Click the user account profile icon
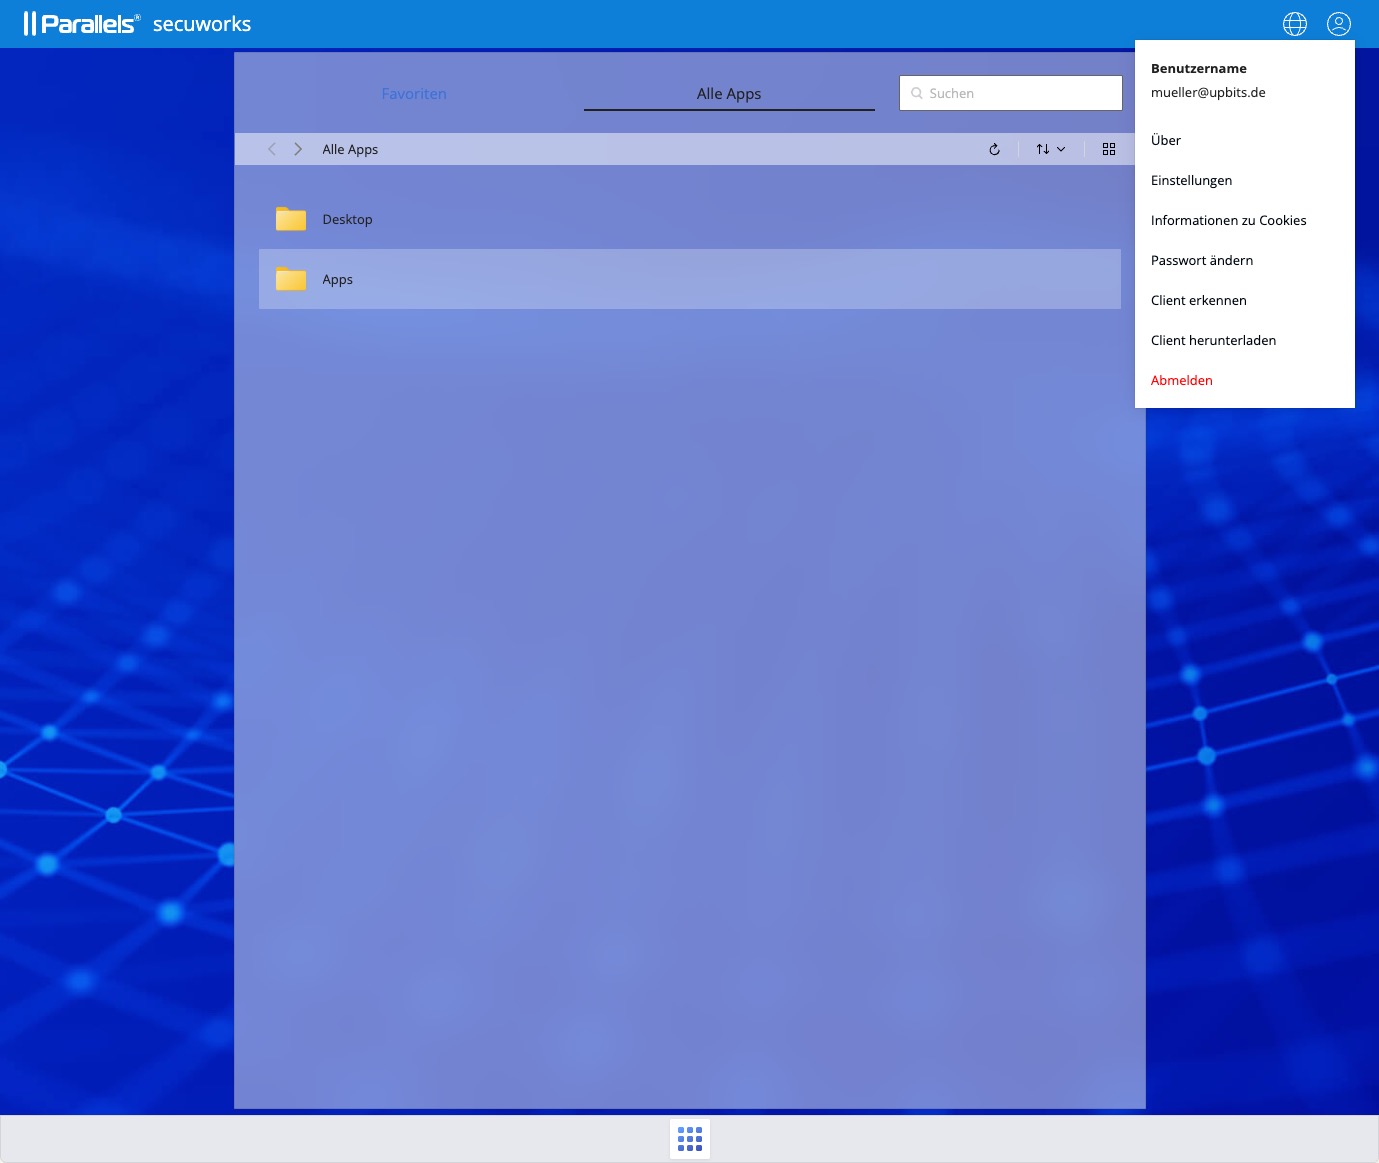The width and height of the screenshot is (1379, 1163). (x=1338, y=24)
